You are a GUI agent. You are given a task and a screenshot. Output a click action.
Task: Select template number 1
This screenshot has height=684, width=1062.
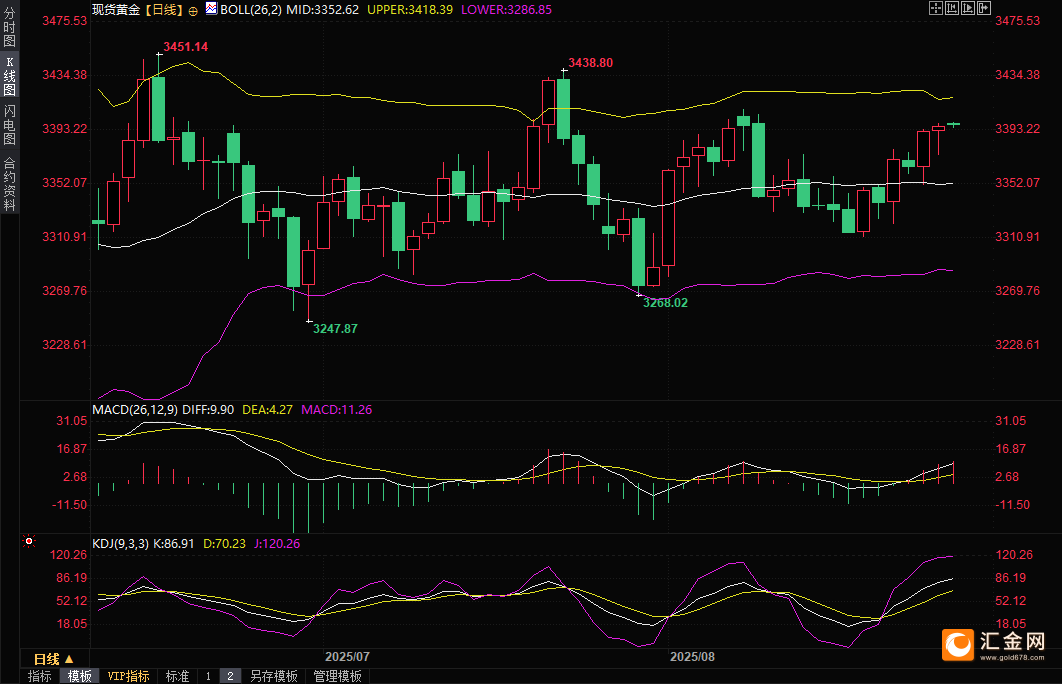(208, 676)
